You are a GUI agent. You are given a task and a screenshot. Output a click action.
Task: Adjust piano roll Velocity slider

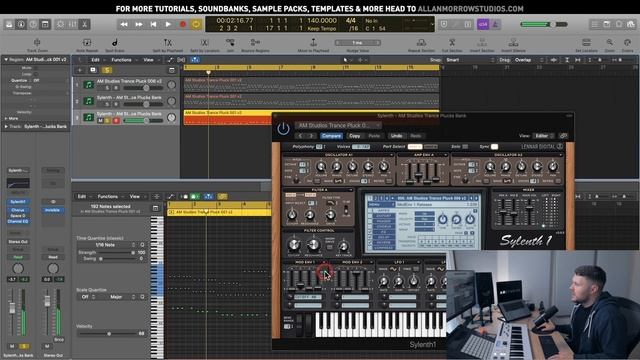pyautogui.click(x=108, y=333)
